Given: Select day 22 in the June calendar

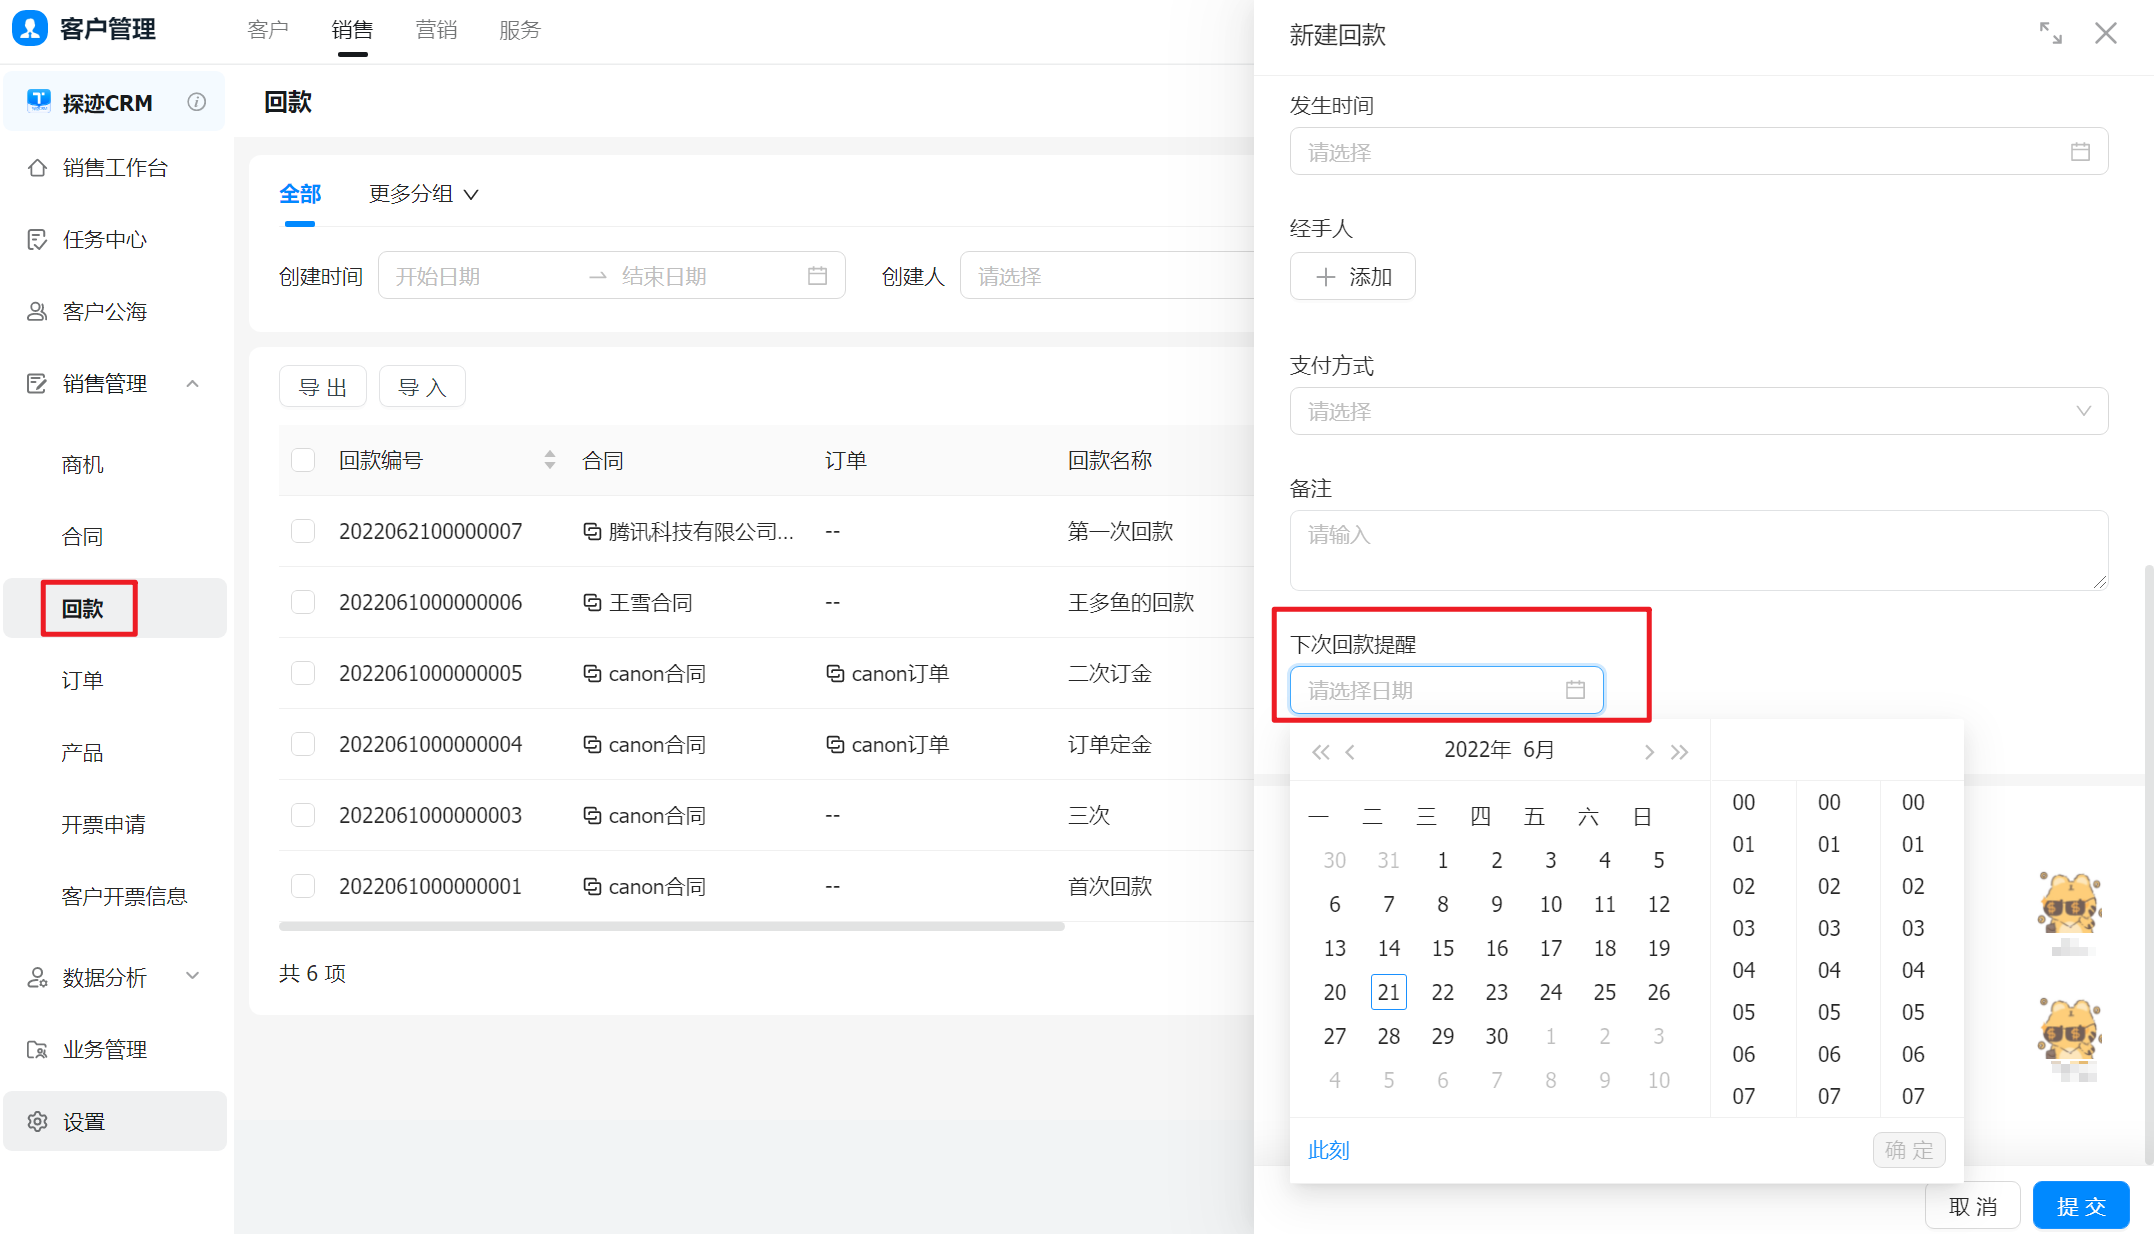Looking at the screenshot, I should (1442, 992).
